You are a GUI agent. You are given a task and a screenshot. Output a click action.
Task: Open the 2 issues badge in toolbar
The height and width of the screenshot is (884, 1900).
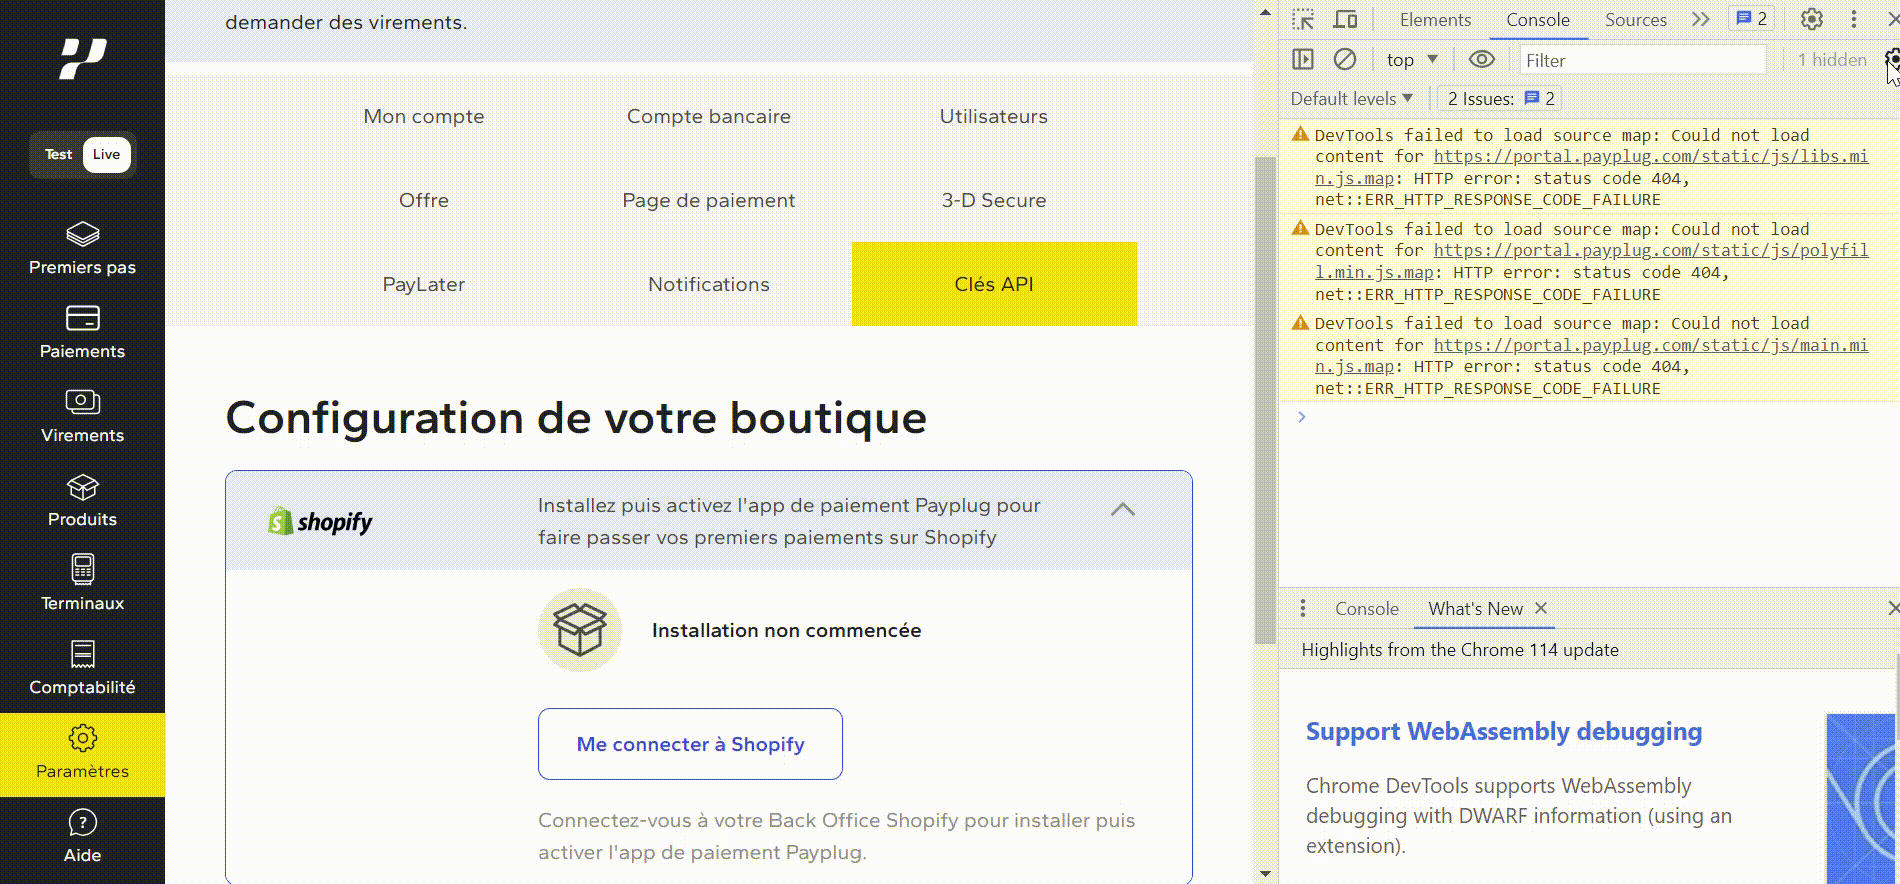[1751, 19]
